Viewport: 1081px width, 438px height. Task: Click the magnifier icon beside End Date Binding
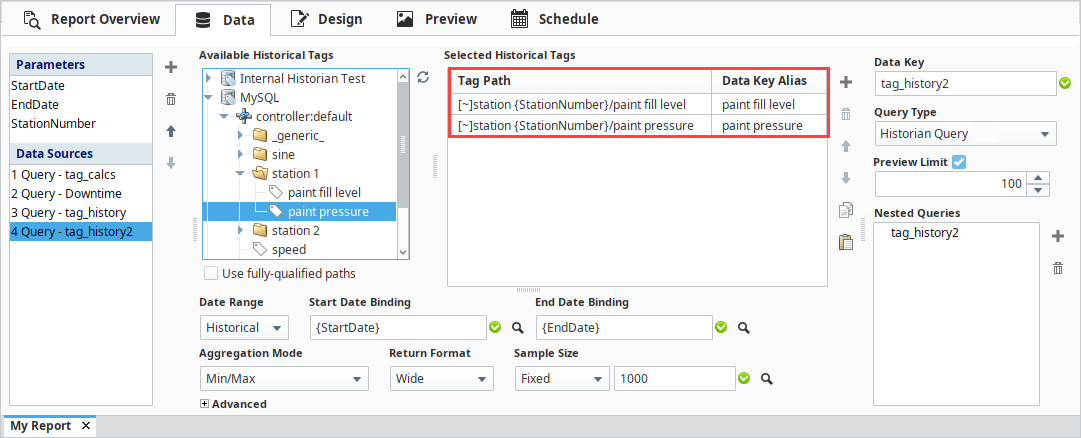744,327
